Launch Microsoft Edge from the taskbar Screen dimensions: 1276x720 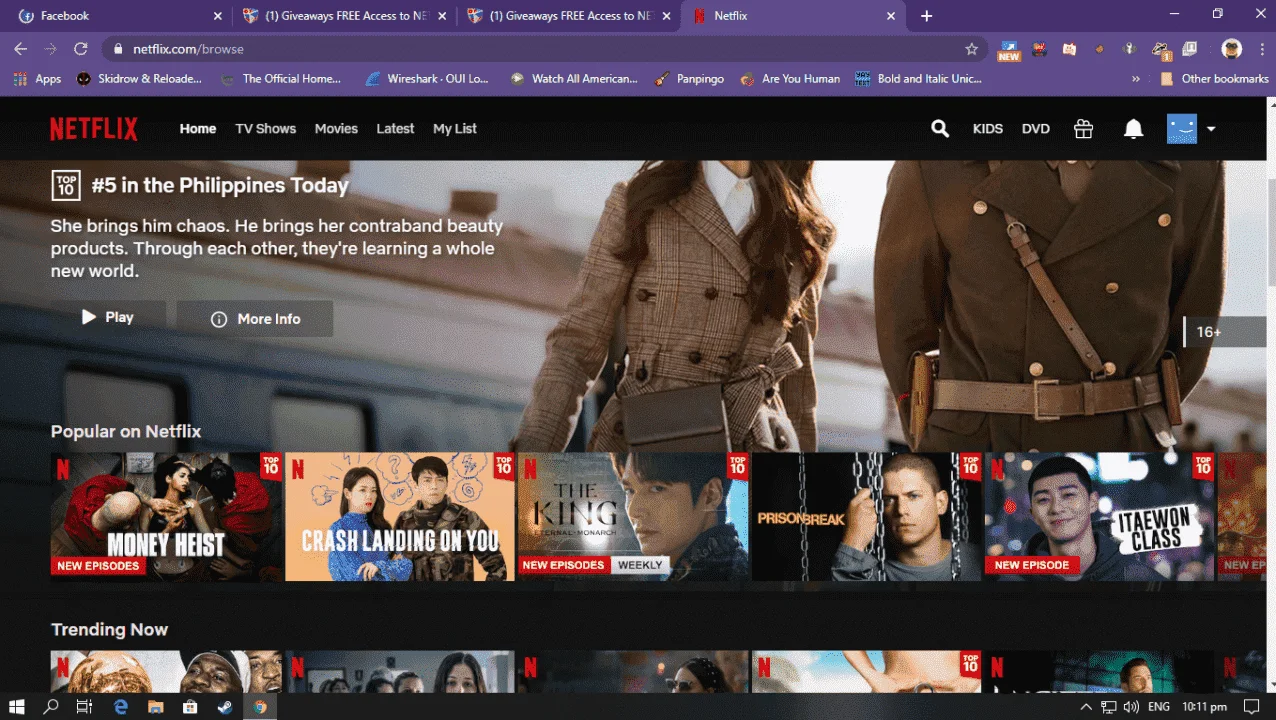pyautogui.click(x=121, y=706)
